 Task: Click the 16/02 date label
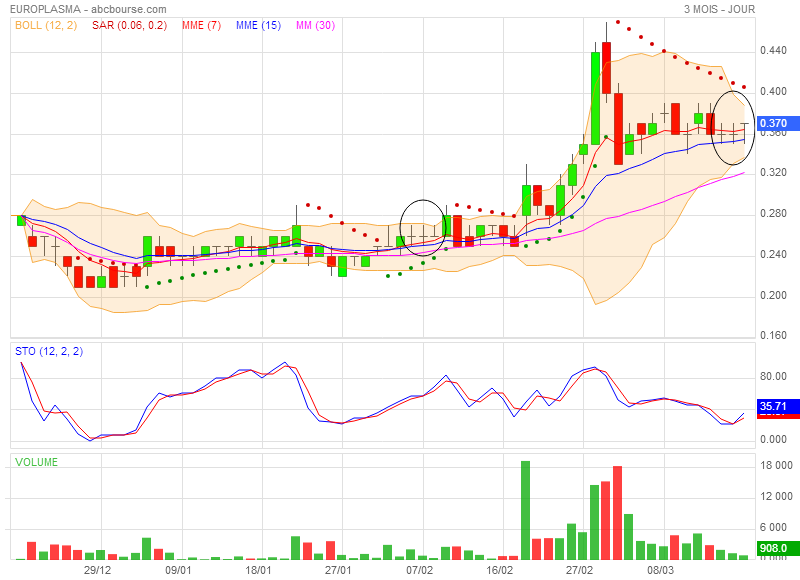coord(499,570)
